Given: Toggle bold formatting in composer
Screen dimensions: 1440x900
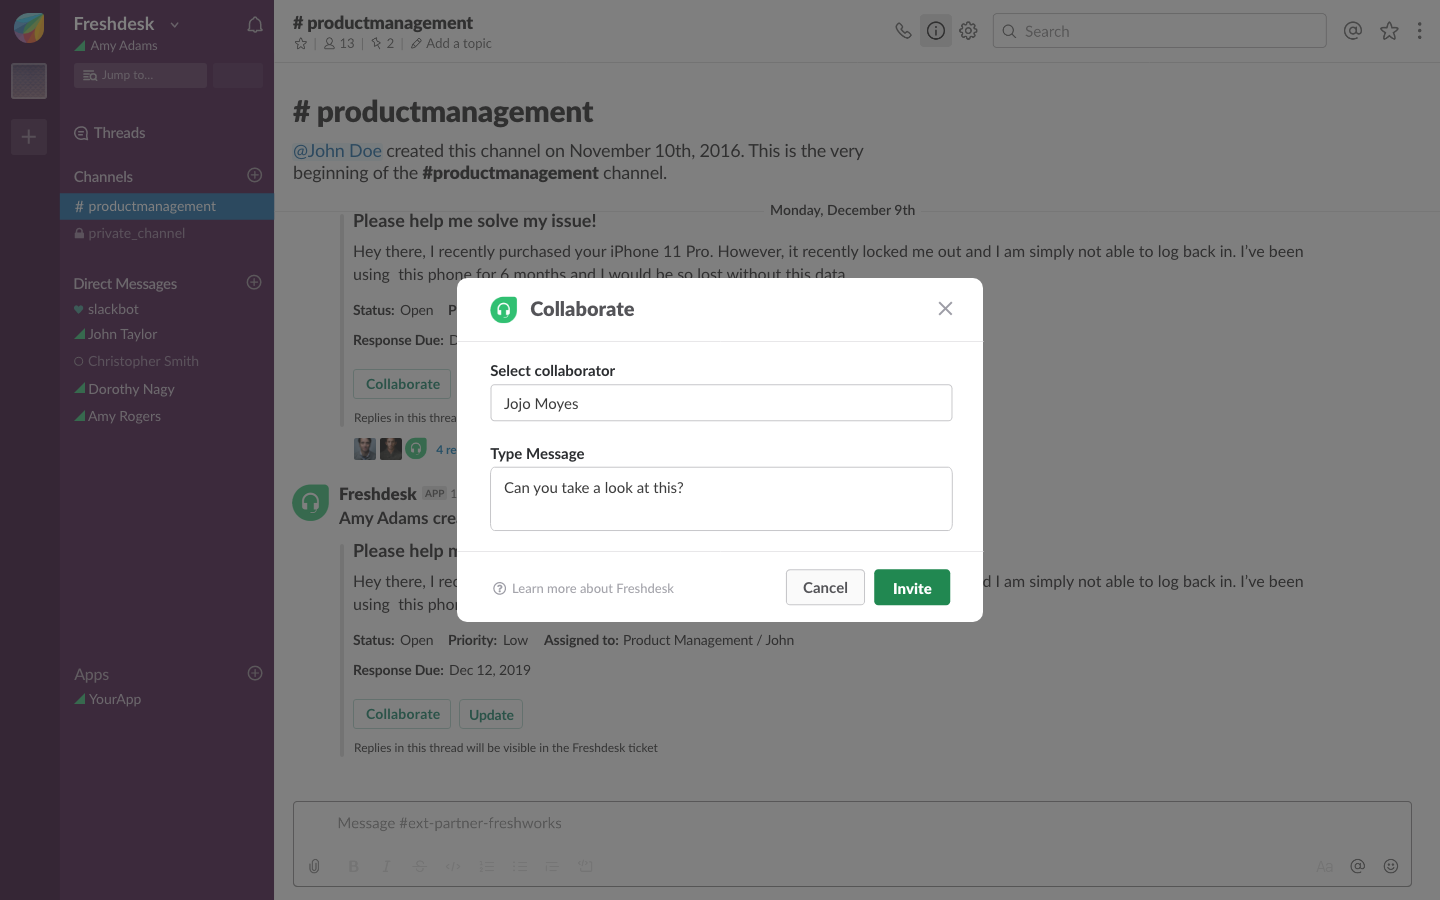Looking at the screenshot, I should [353, 866].
